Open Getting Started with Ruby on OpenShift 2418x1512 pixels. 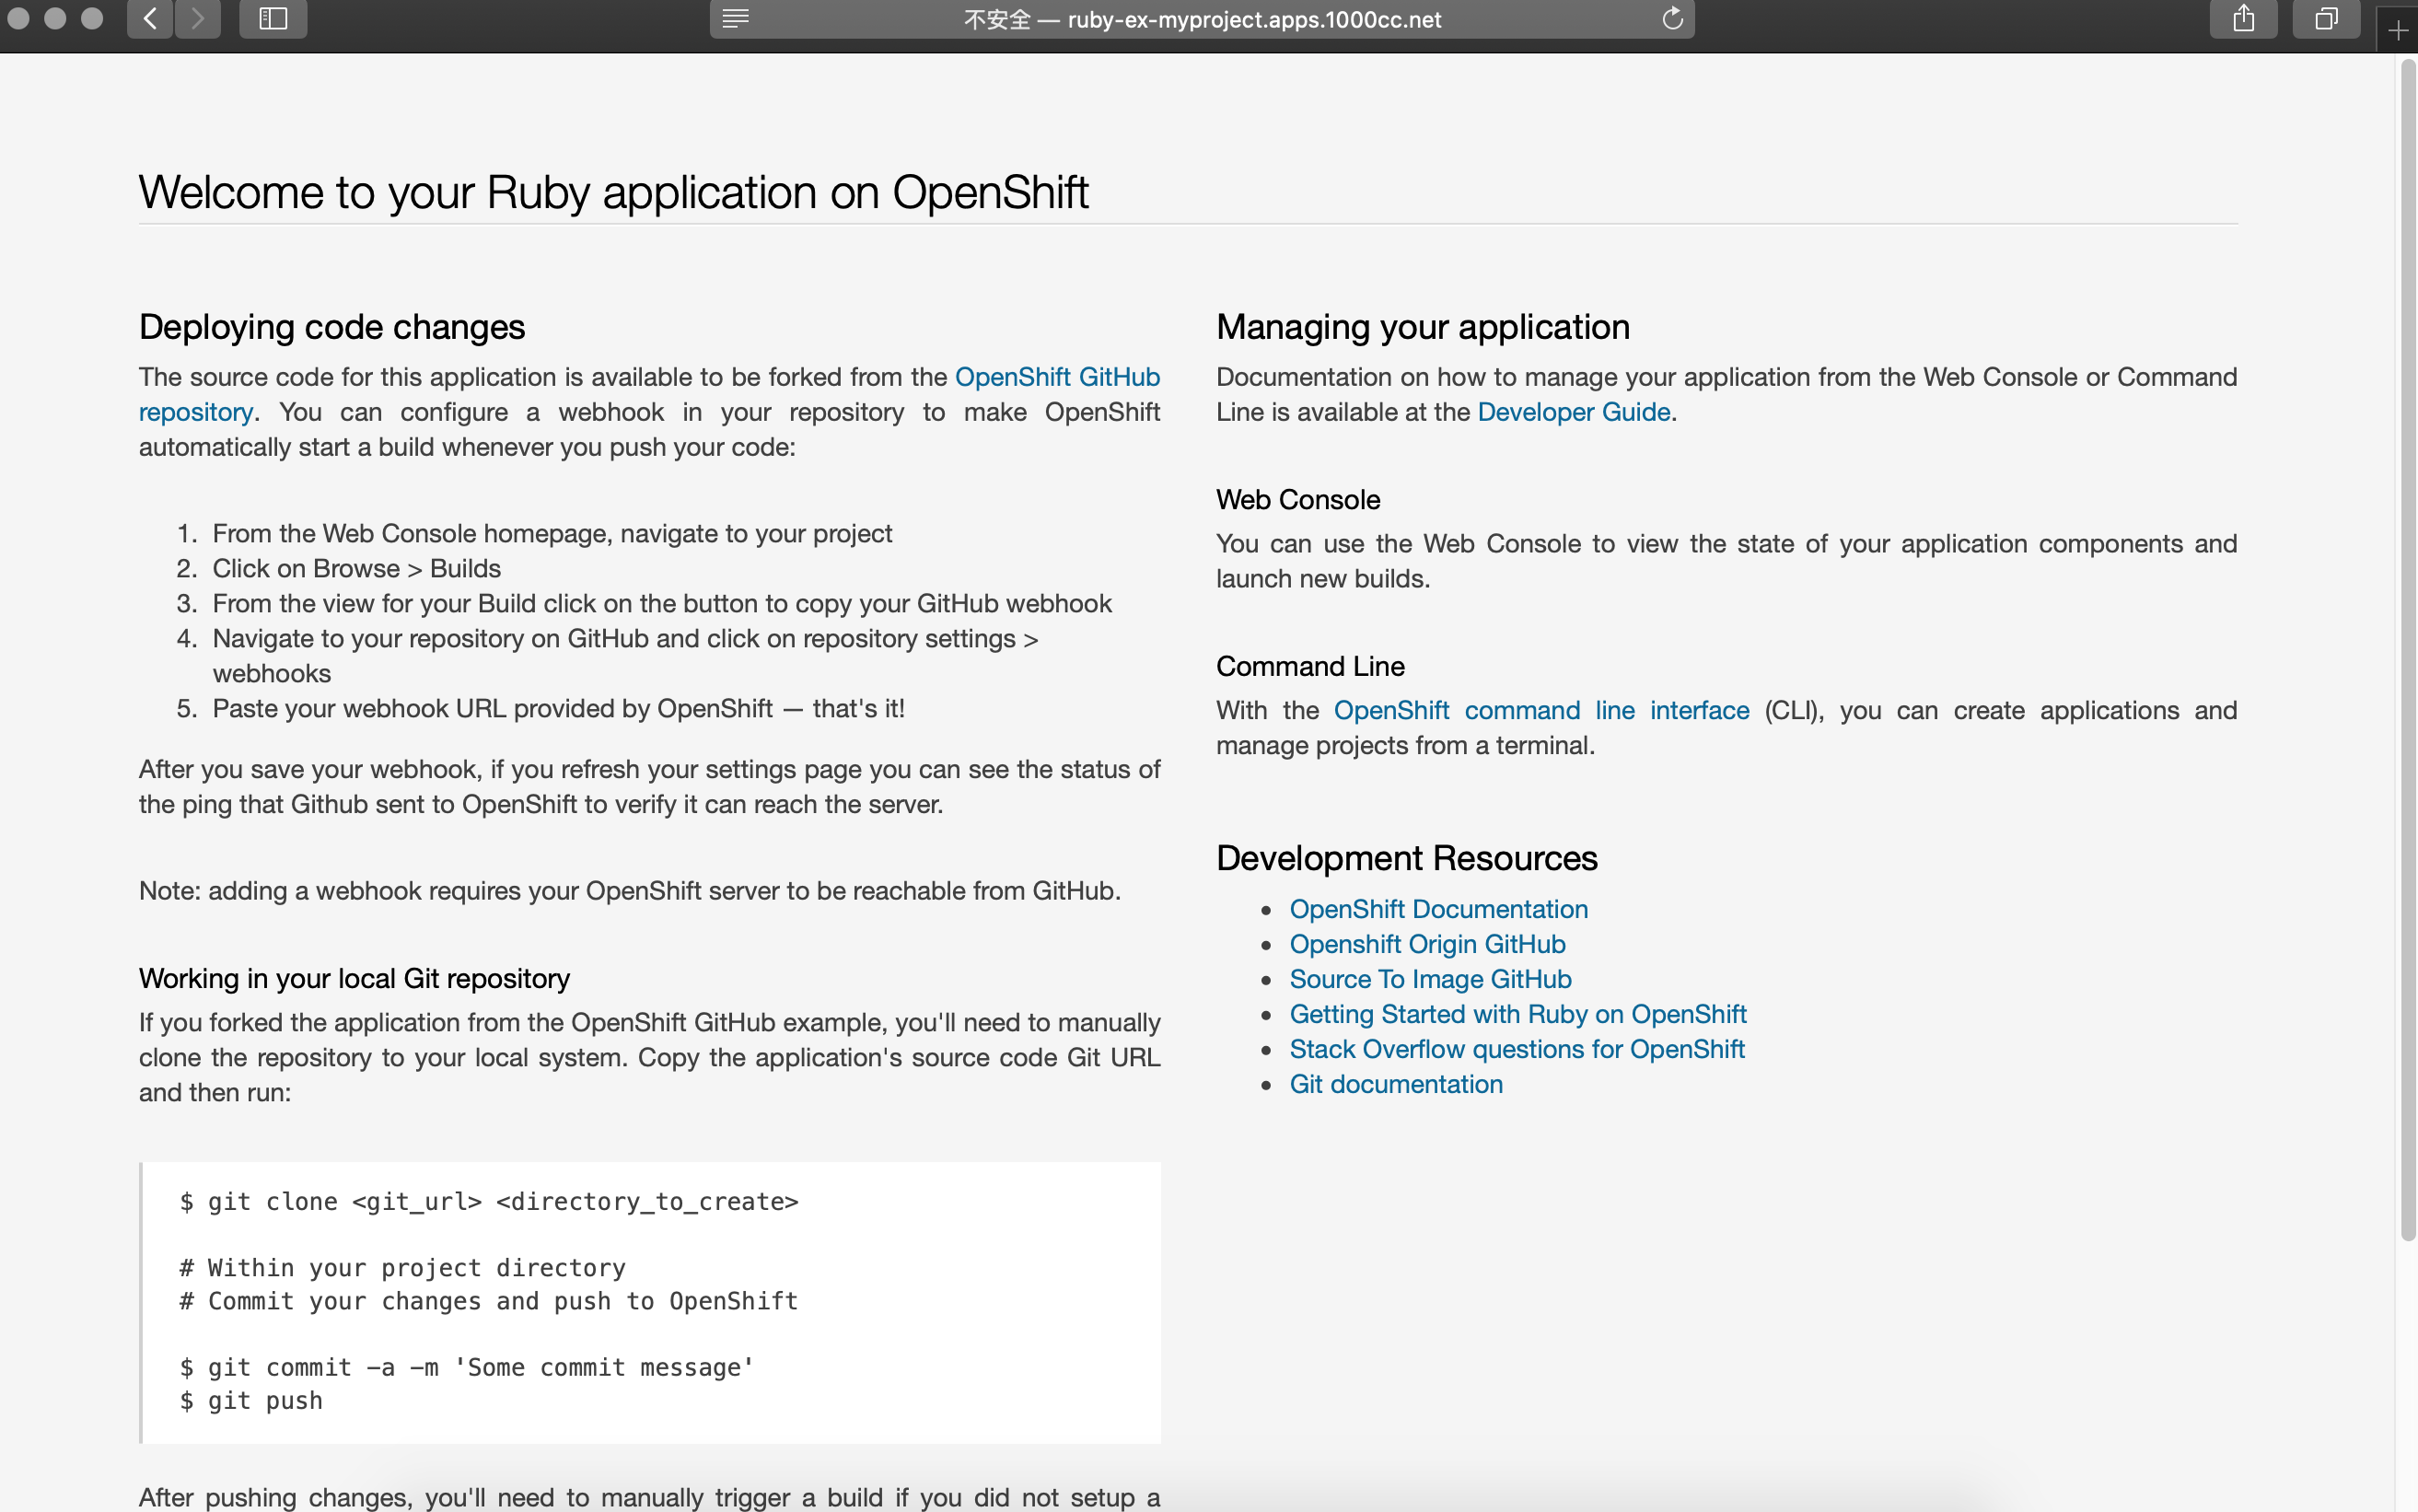pos(1518,1014)
